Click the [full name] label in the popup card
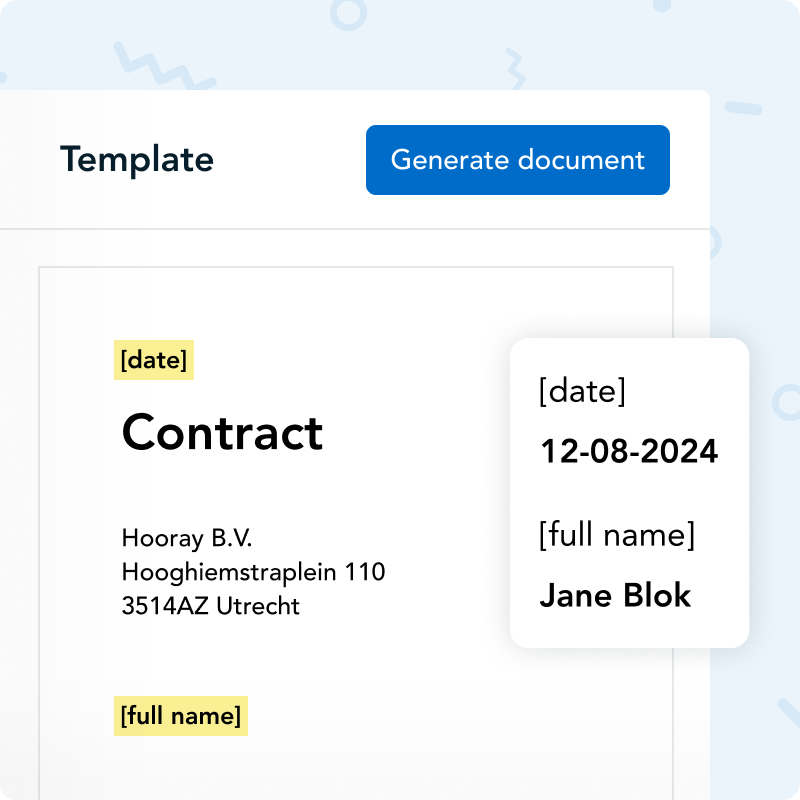800x800 pixels. 616,535
